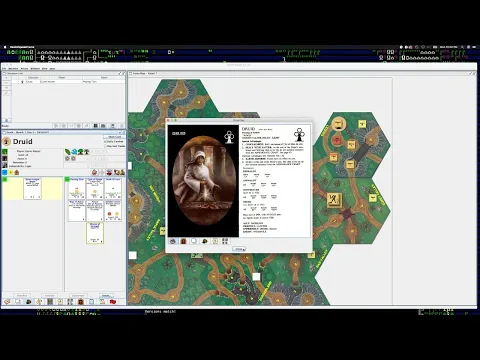Select the single spell card in the yellow area
The width and height of the screenshot is (480, 360).
coord(32,189)
